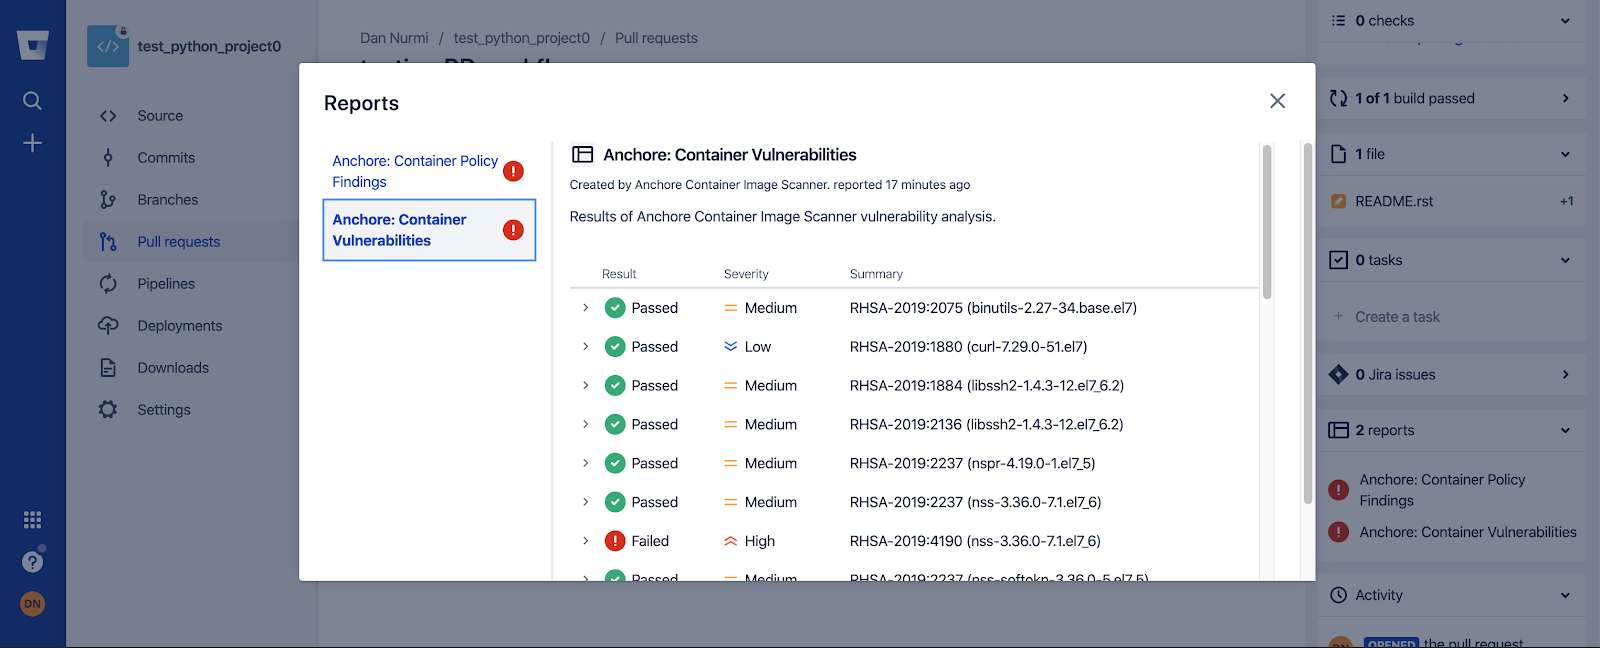1600x648 pixels.
Task: Open Anchore: Container Vulnerabilities in right panel
Action: 1467,533
